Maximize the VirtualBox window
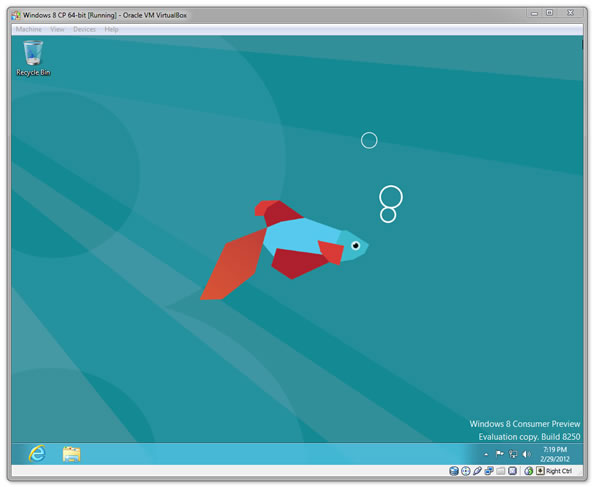This screenshot has height=487, width=600. click(549, 13)
